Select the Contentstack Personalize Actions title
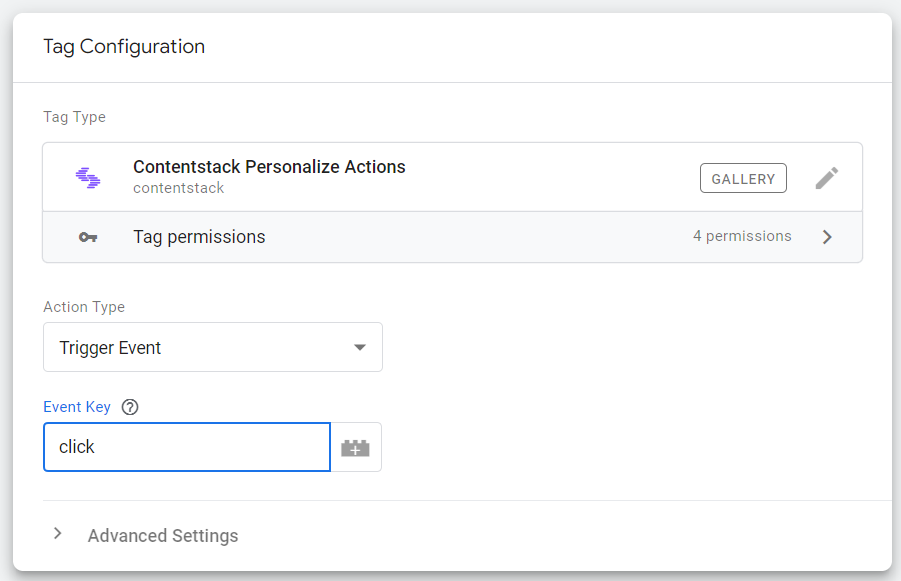The height and width of the screenshot is (581, 901). [x=269, y=167]
